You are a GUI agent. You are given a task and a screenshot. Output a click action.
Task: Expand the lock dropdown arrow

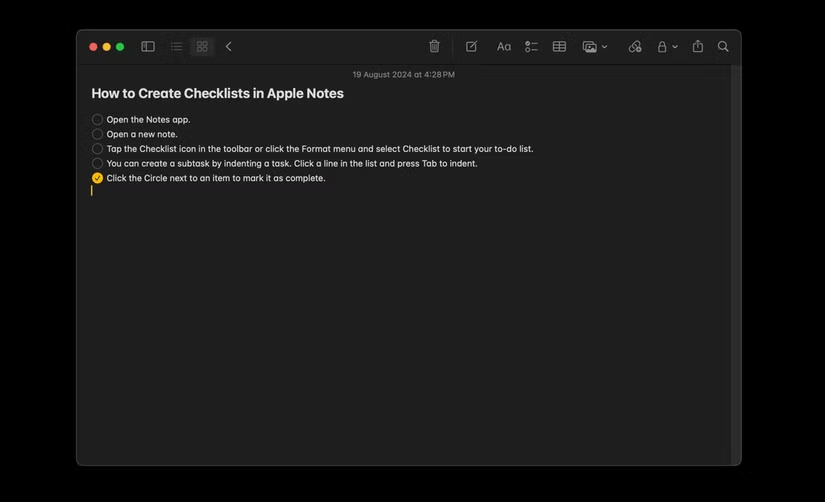click(x=675, y=47)
